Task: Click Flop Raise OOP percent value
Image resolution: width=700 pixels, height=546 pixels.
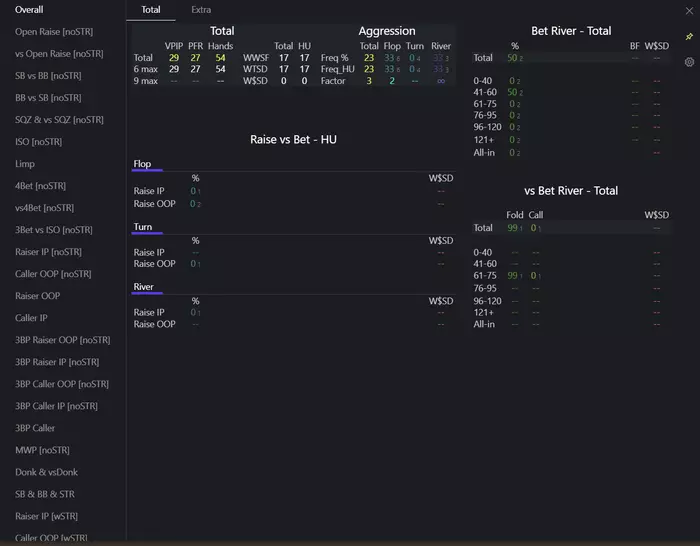Action: (x=193, y=204)
